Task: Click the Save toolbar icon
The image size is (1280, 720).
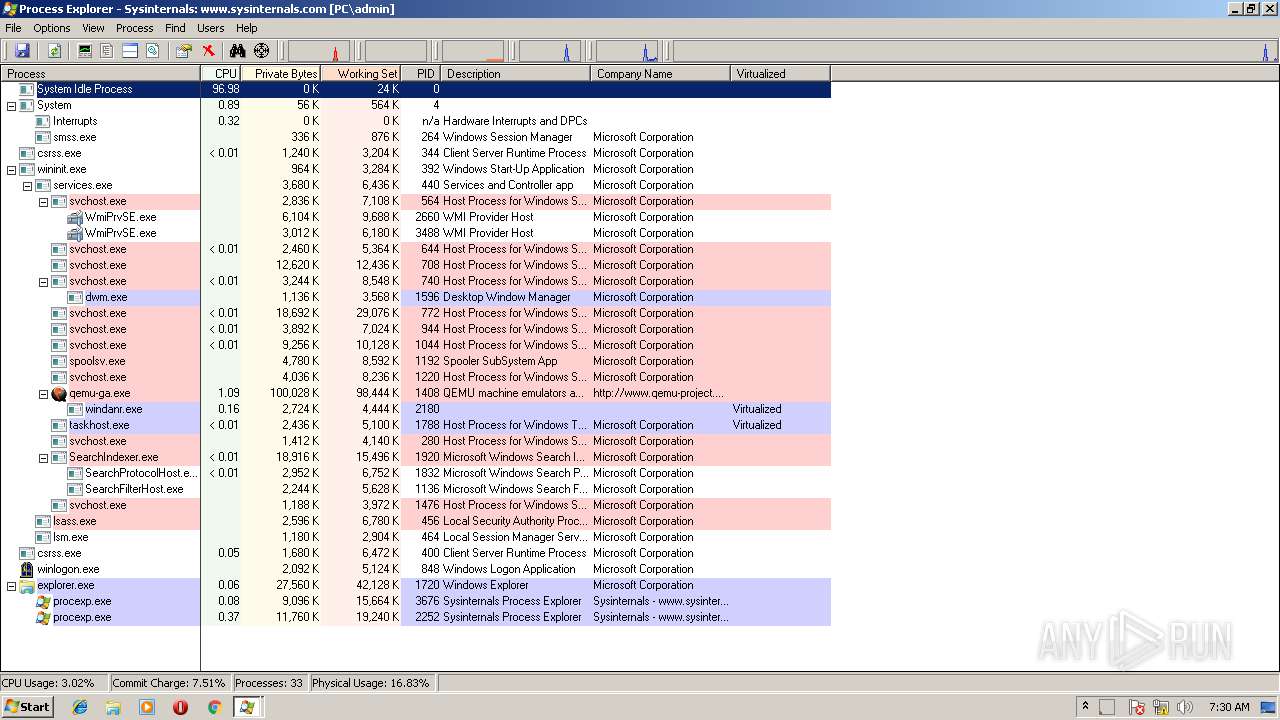Action: 22,51
